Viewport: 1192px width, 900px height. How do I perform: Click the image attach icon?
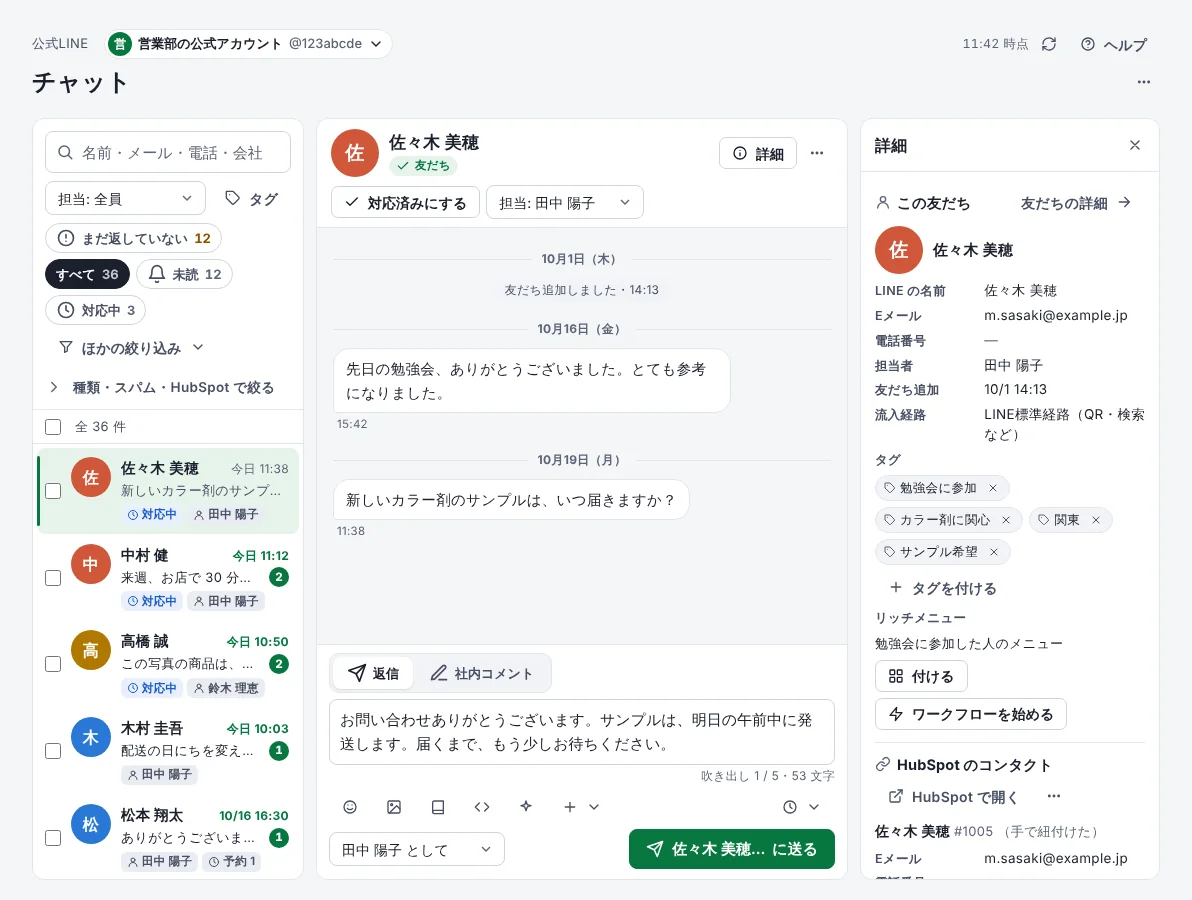tap(394, 807)
